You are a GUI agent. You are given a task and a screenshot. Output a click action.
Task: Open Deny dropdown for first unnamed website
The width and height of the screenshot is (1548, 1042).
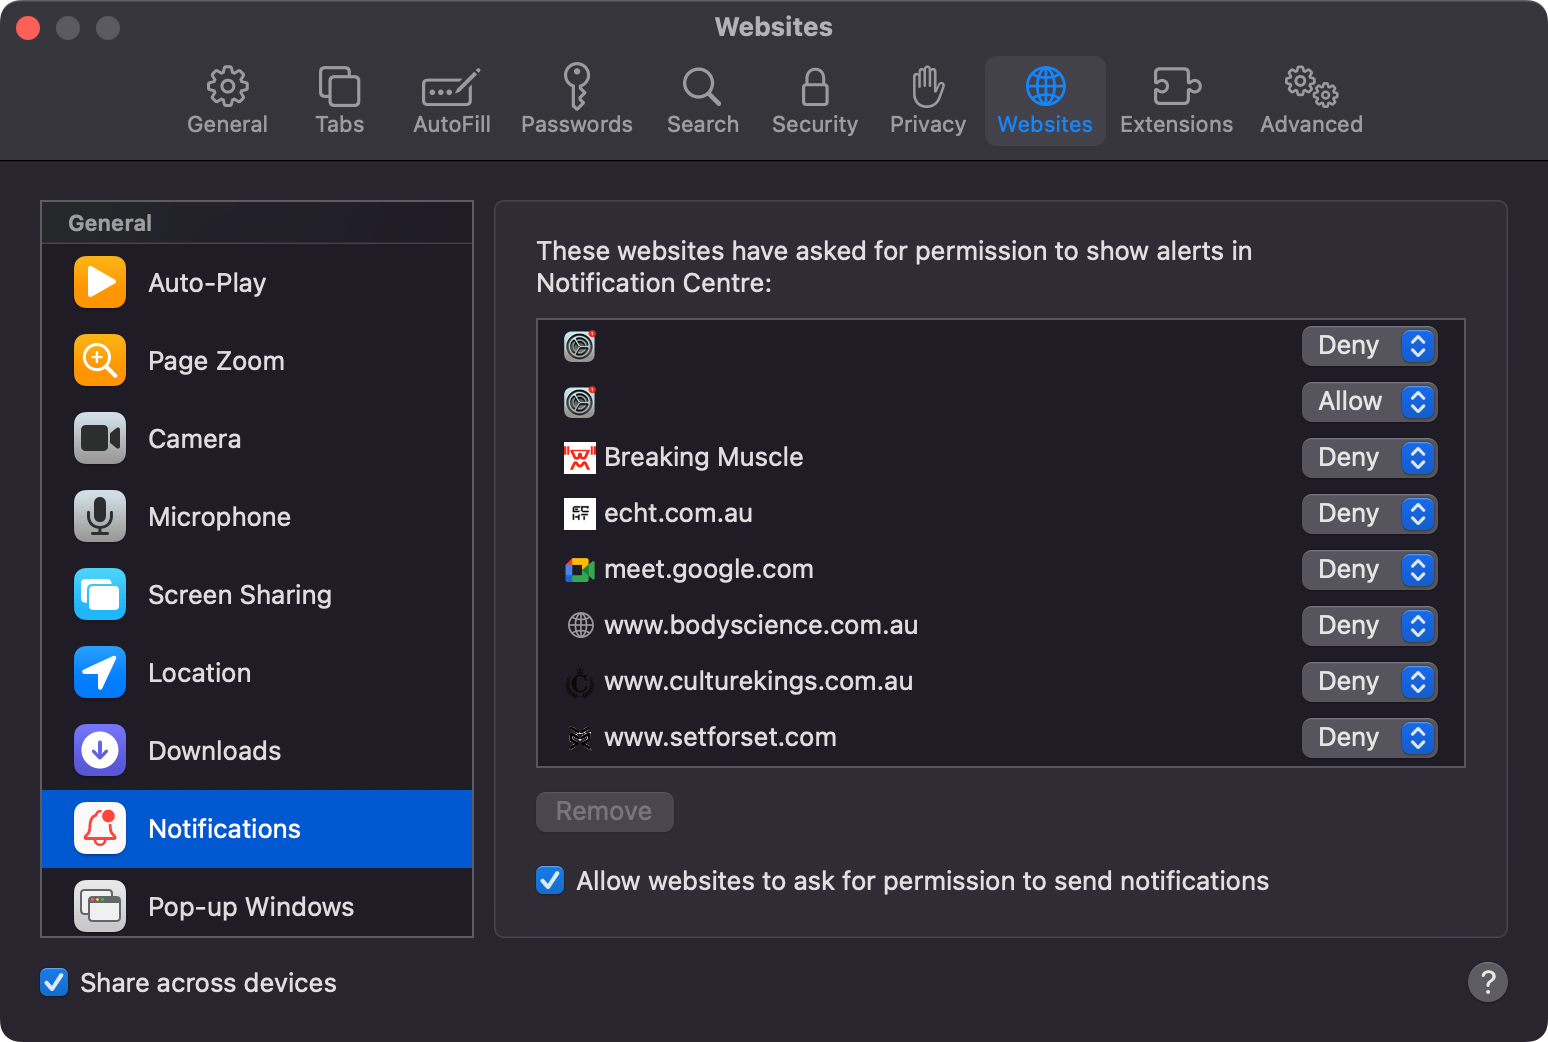coord(1369,346)
